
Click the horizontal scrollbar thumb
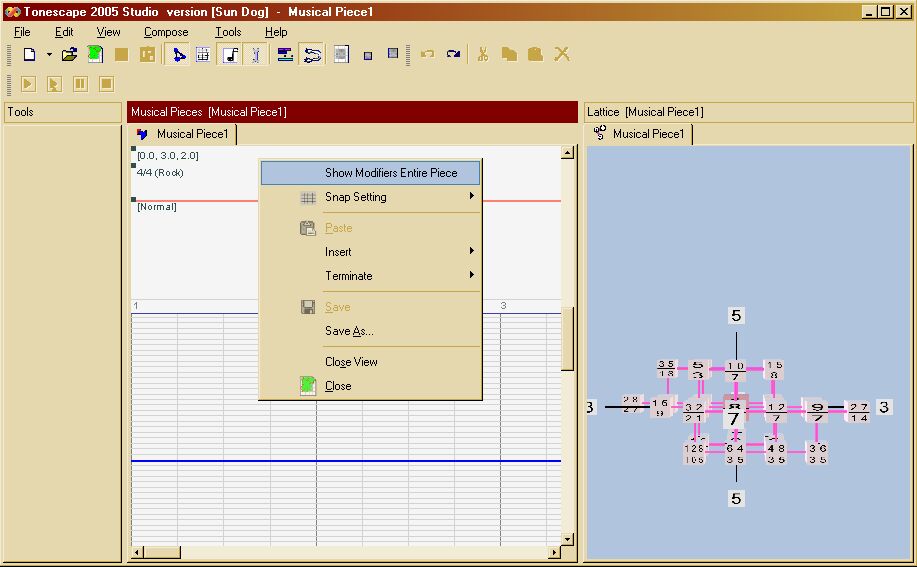163,552
